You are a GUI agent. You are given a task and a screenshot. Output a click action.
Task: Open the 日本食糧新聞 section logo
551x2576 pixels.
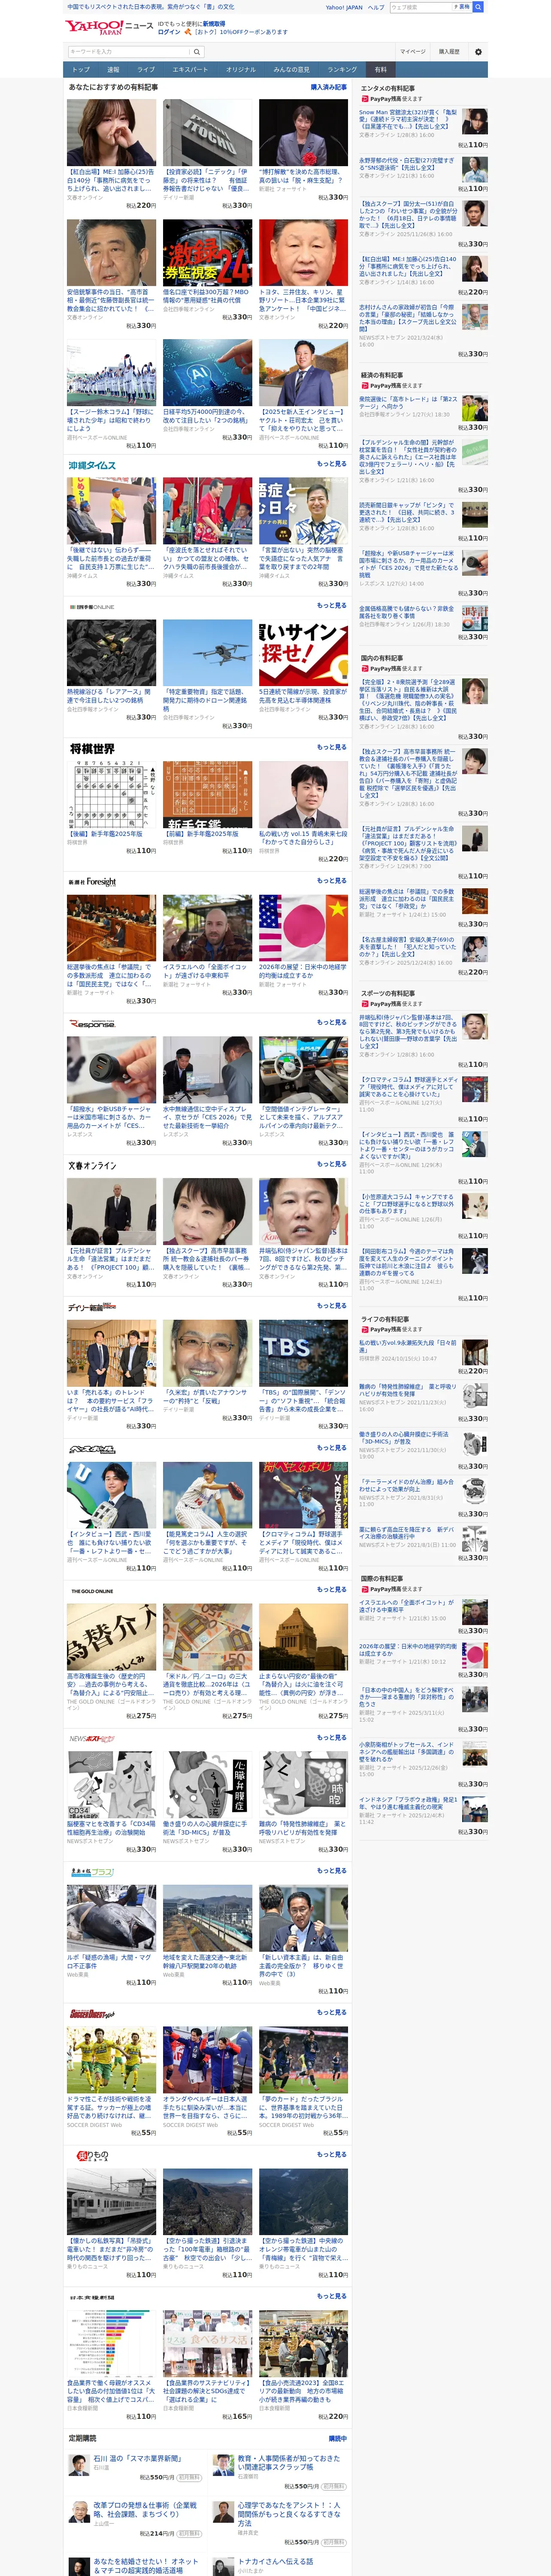92,2297
